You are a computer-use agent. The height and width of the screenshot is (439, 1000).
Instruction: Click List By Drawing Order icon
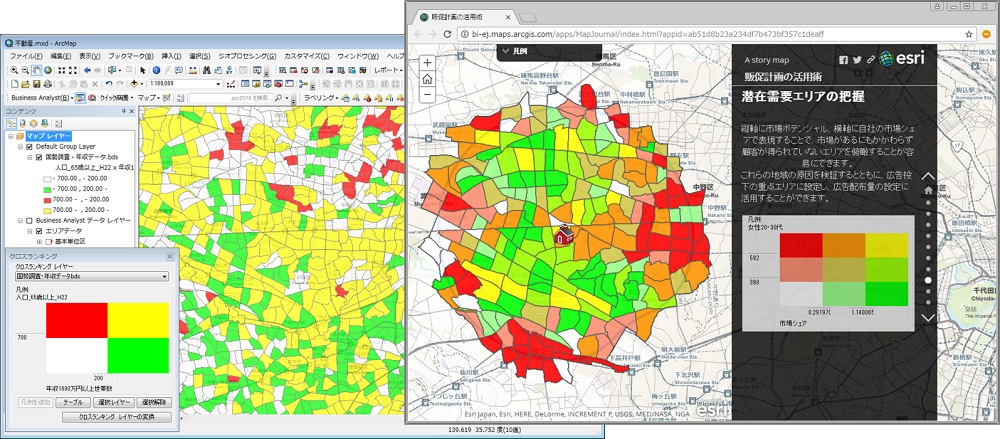click(11, 123)
